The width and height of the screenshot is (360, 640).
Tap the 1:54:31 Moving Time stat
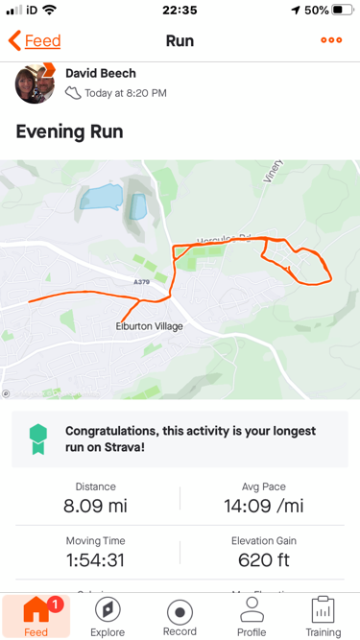click(x=96, y=553)
